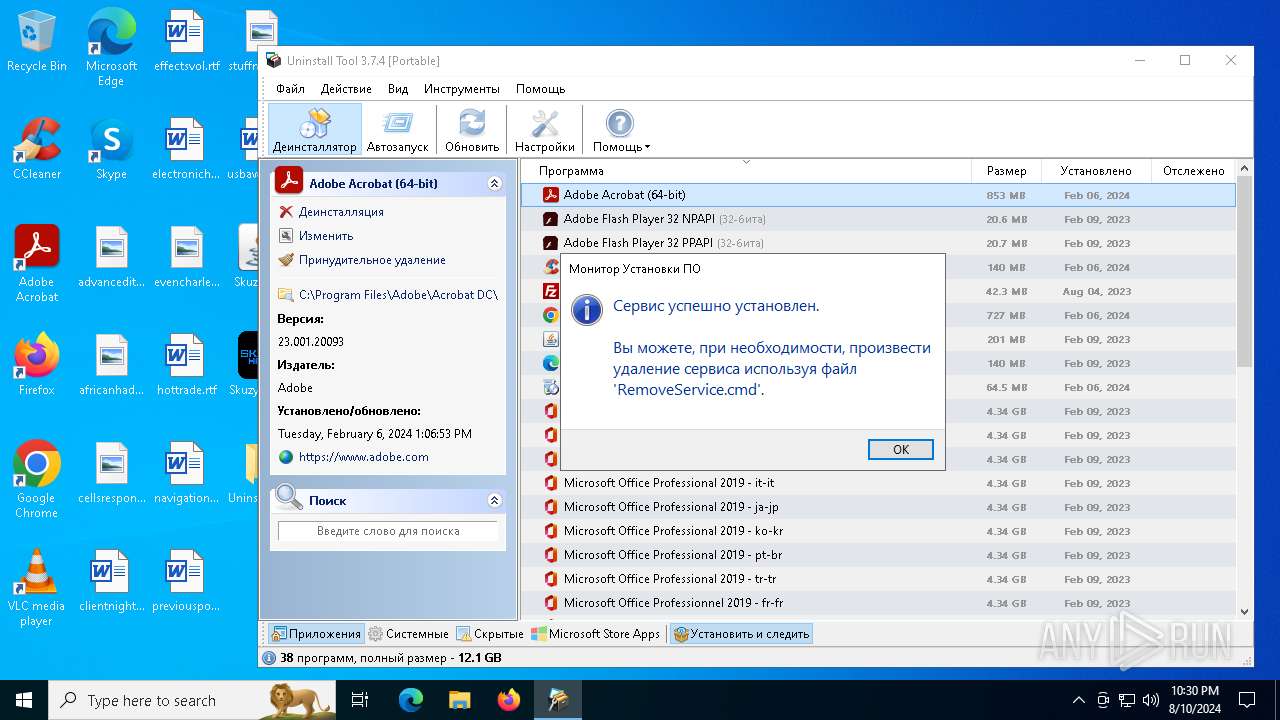Open the https://www.adobe.com link
Screen dimensions: 1280x720
363,457
